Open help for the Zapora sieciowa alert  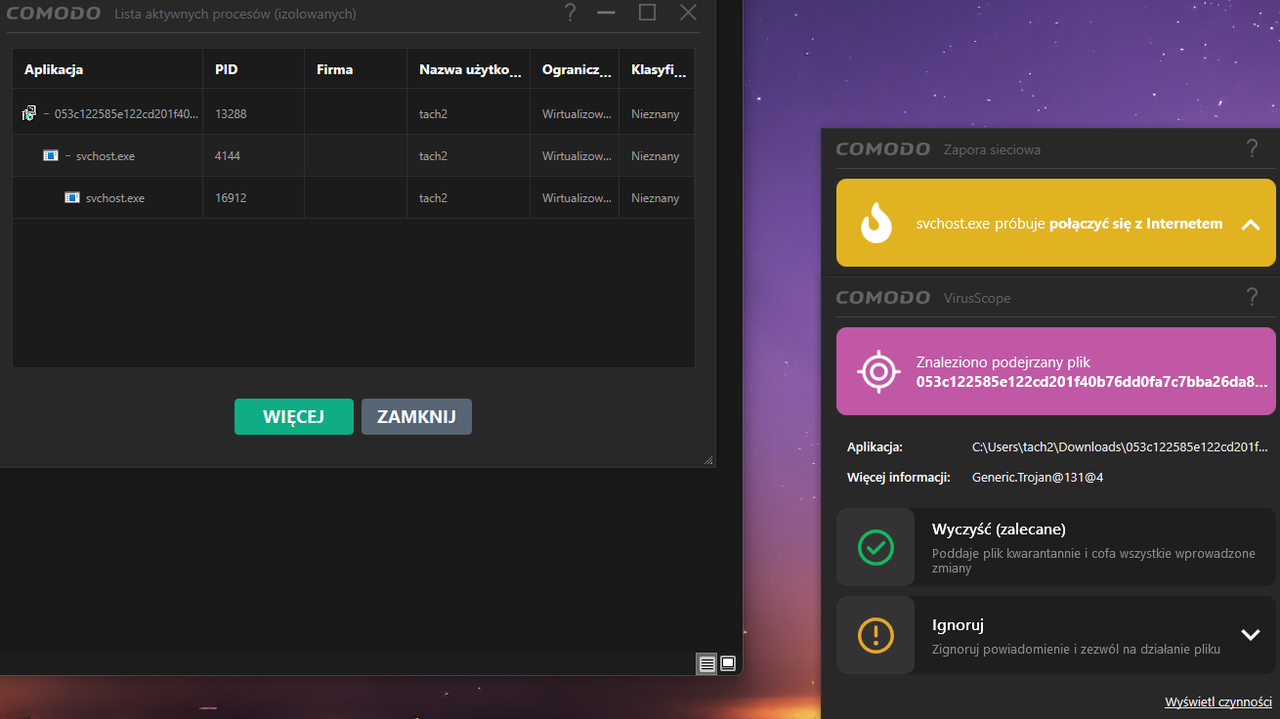1252,149
